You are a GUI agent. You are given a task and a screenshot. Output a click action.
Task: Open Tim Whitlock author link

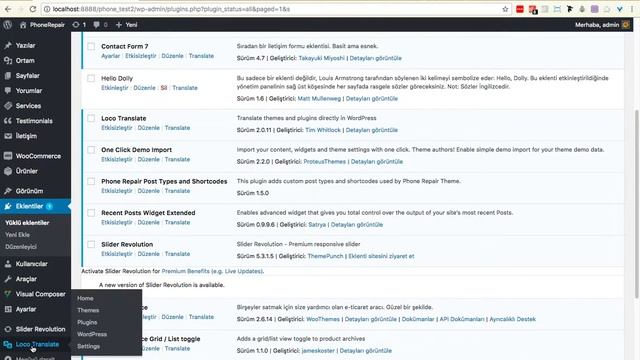click(323, 130)
